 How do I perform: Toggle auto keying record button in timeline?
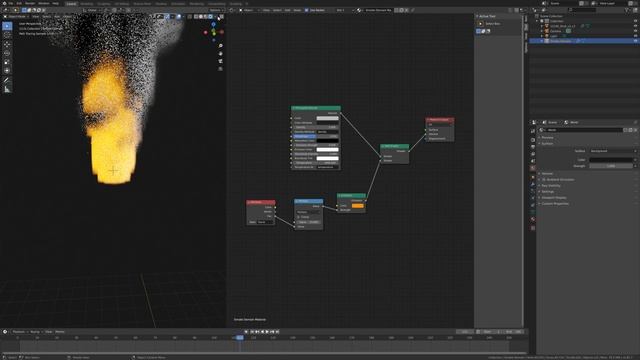(246, 332)
